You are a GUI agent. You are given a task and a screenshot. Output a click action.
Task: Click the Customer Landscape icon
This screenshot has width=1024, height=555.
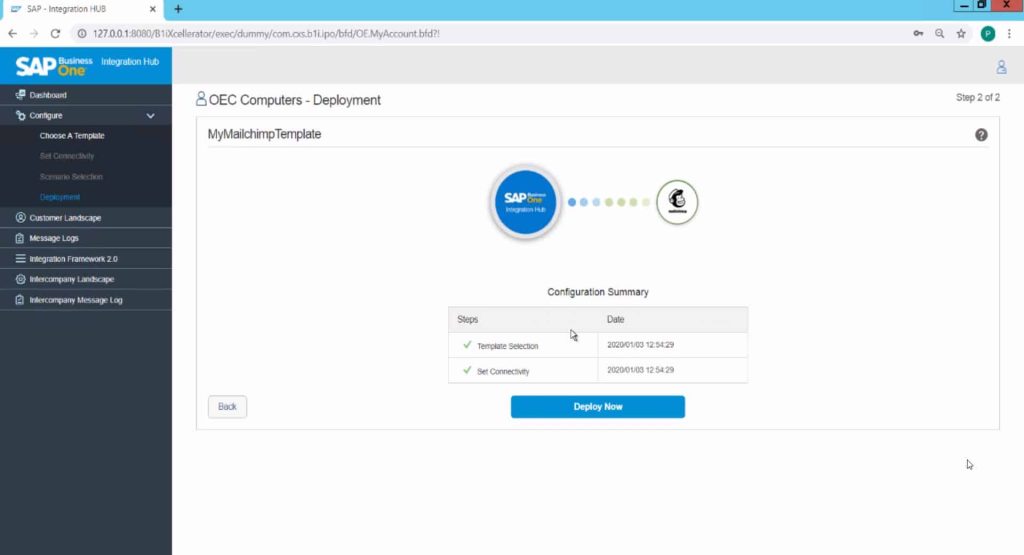(20, 217)
